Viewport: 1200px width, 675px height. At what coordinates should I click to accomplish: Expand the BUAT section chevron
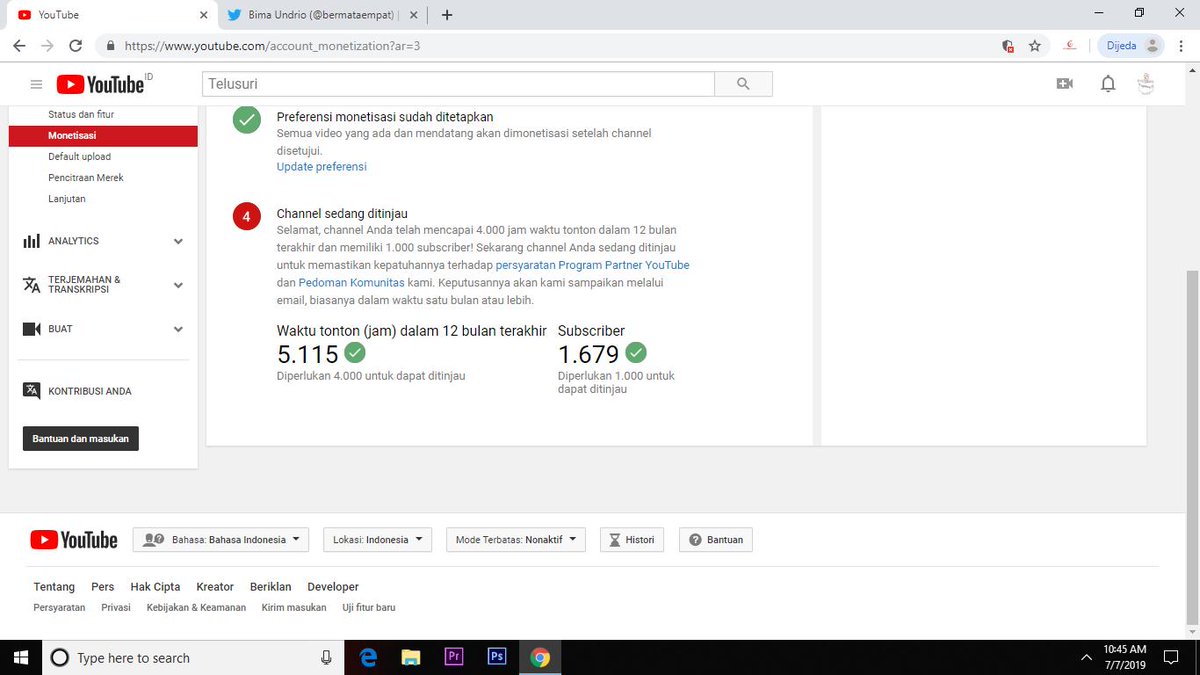178,329
